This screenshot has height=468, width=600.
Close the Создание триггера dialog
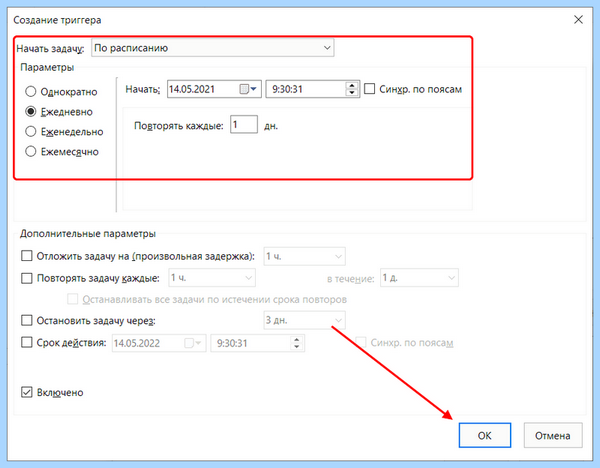(578, 20)
